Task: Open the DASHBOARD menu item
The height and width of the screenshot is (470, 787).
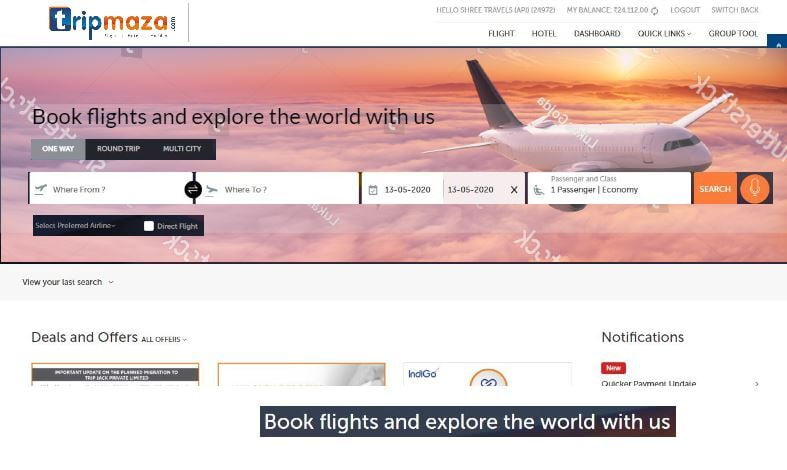Action: (597, 34)
